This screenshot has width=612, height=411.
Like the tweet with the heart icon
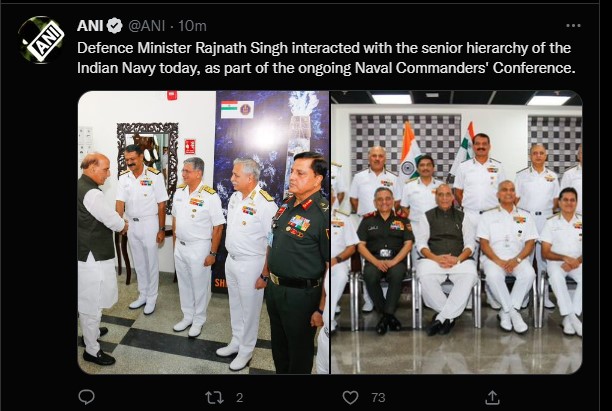[x=350, y=397]
